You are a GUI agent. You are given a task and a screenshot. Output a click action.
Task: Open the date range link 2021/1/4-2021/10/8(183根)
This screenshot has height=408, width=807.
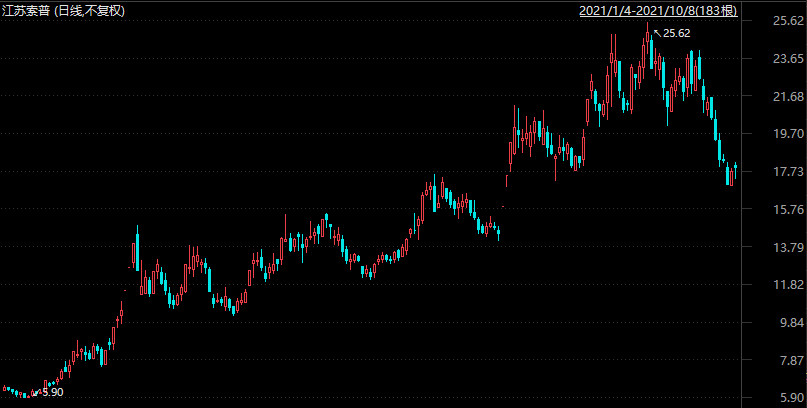[659, 10]
